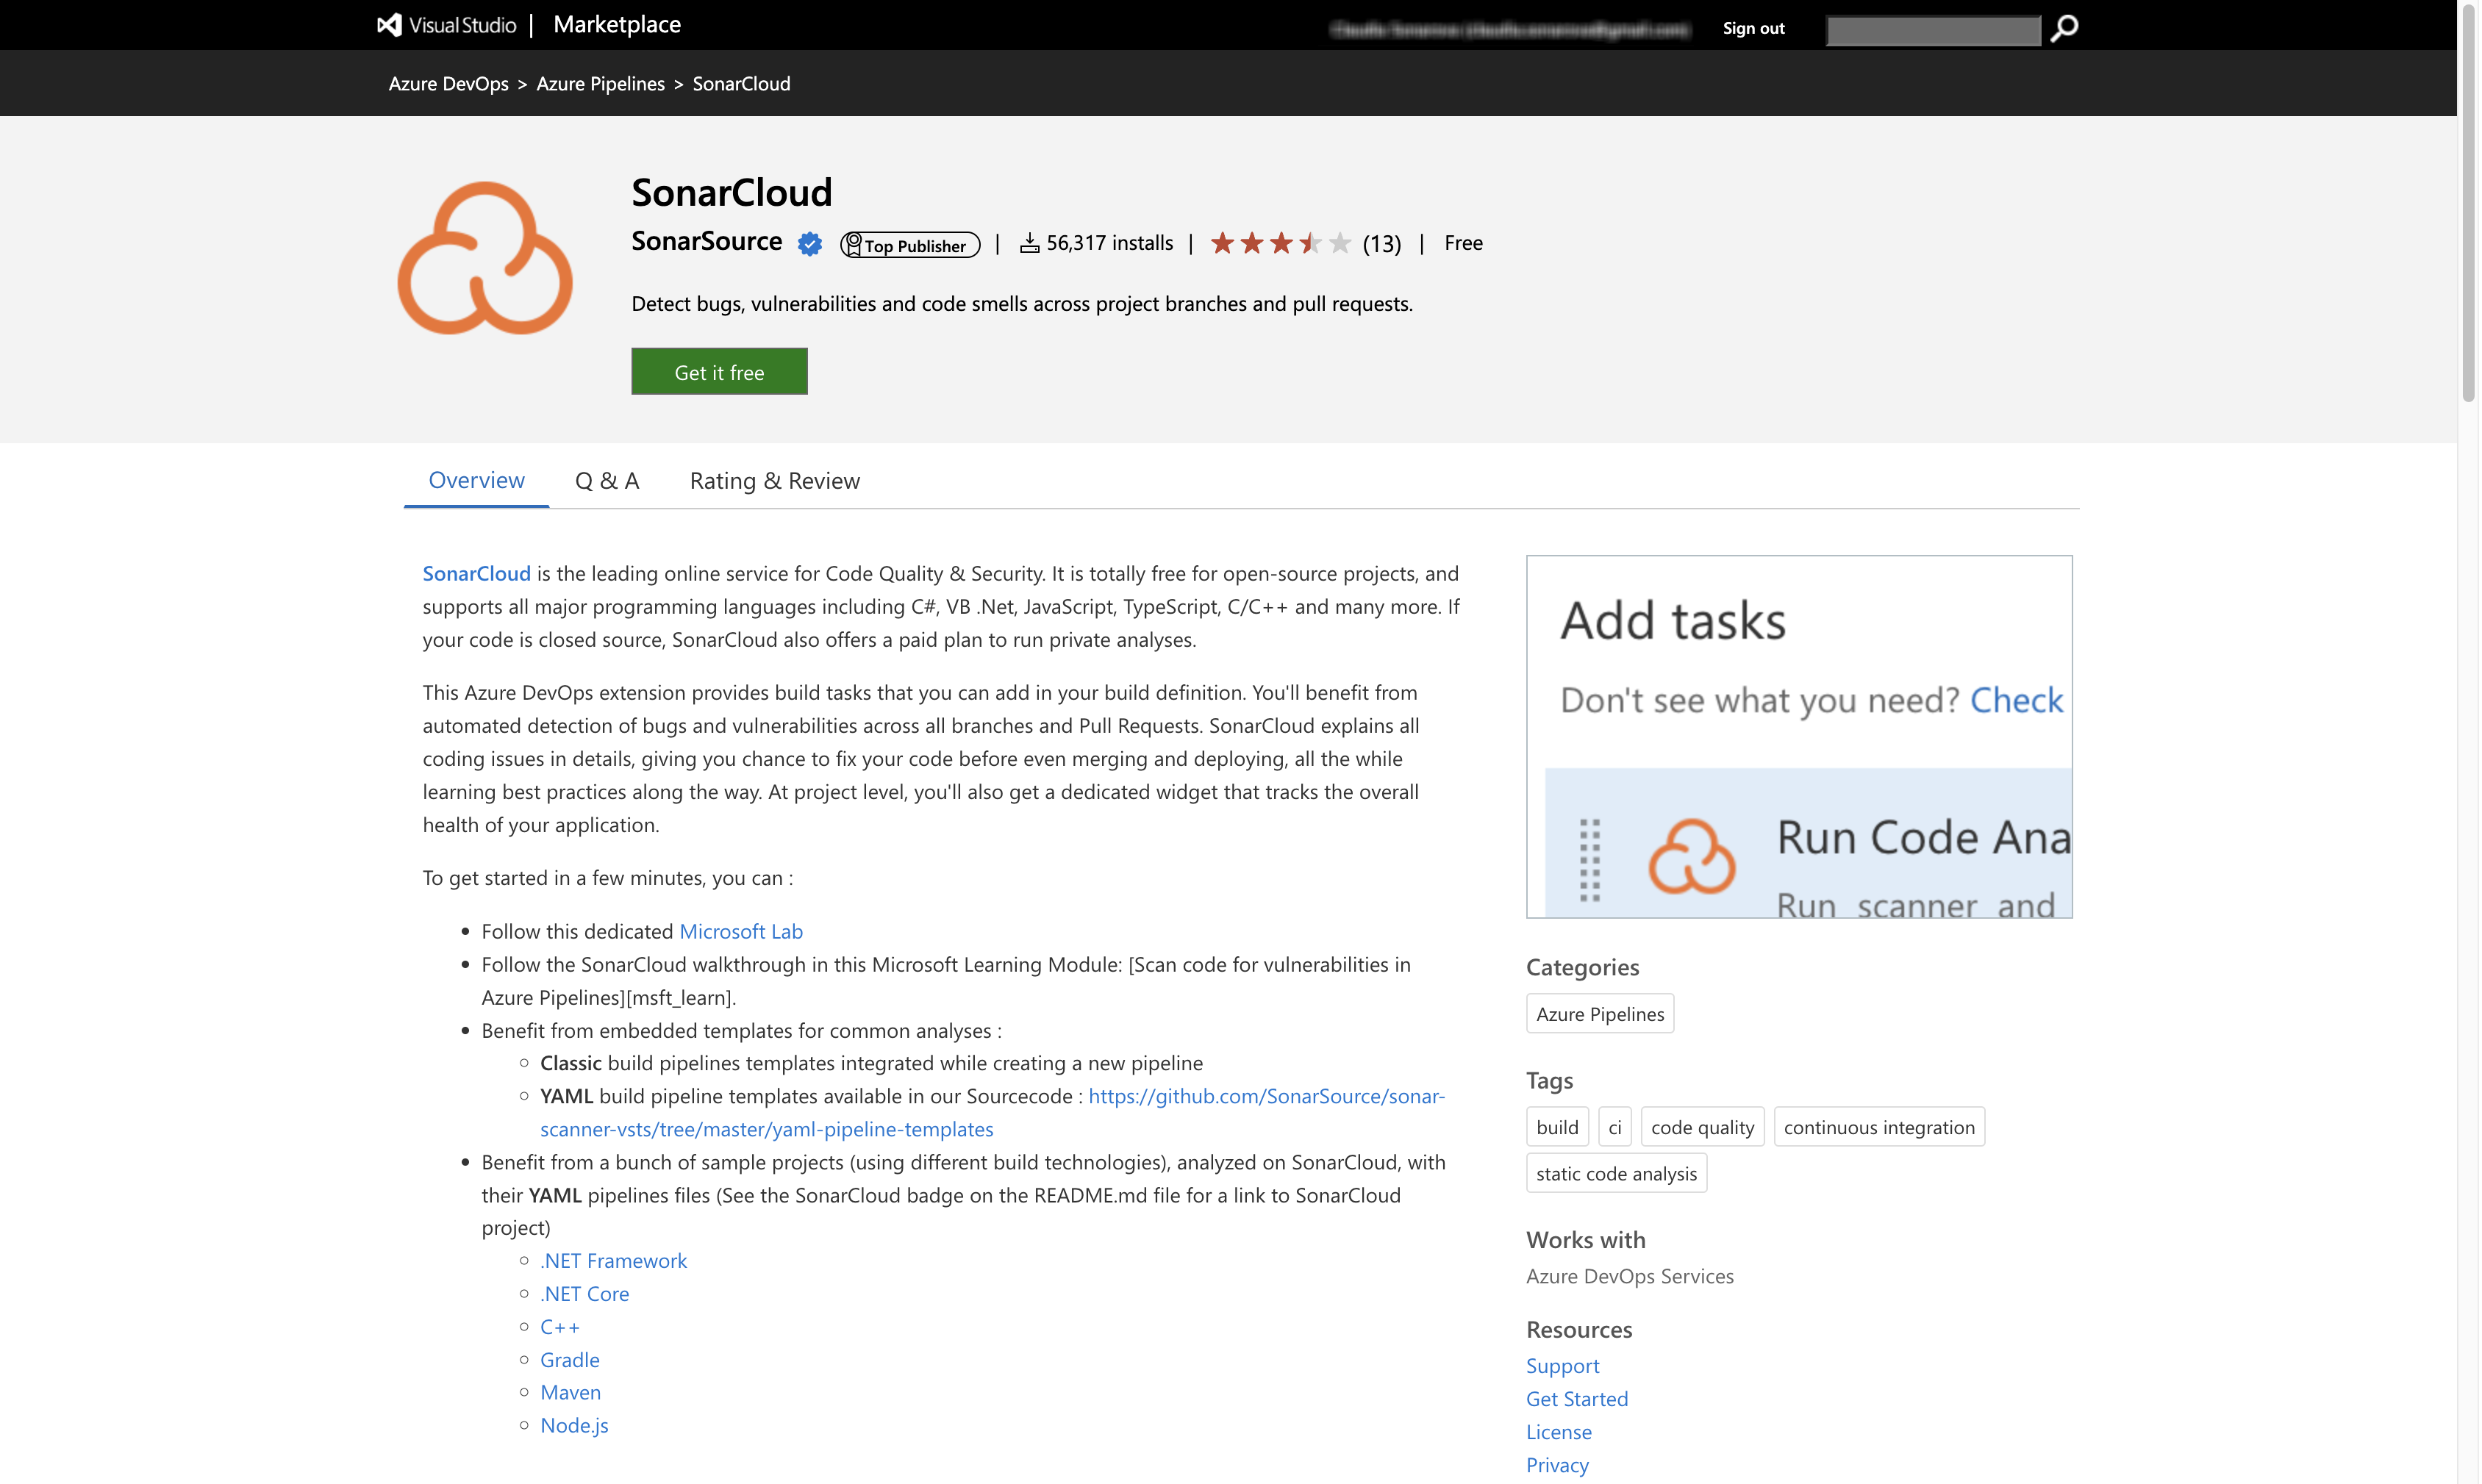Screen dimensions: 2482x1484
Task: Open the C++ sample project link
Action: 560,1327
